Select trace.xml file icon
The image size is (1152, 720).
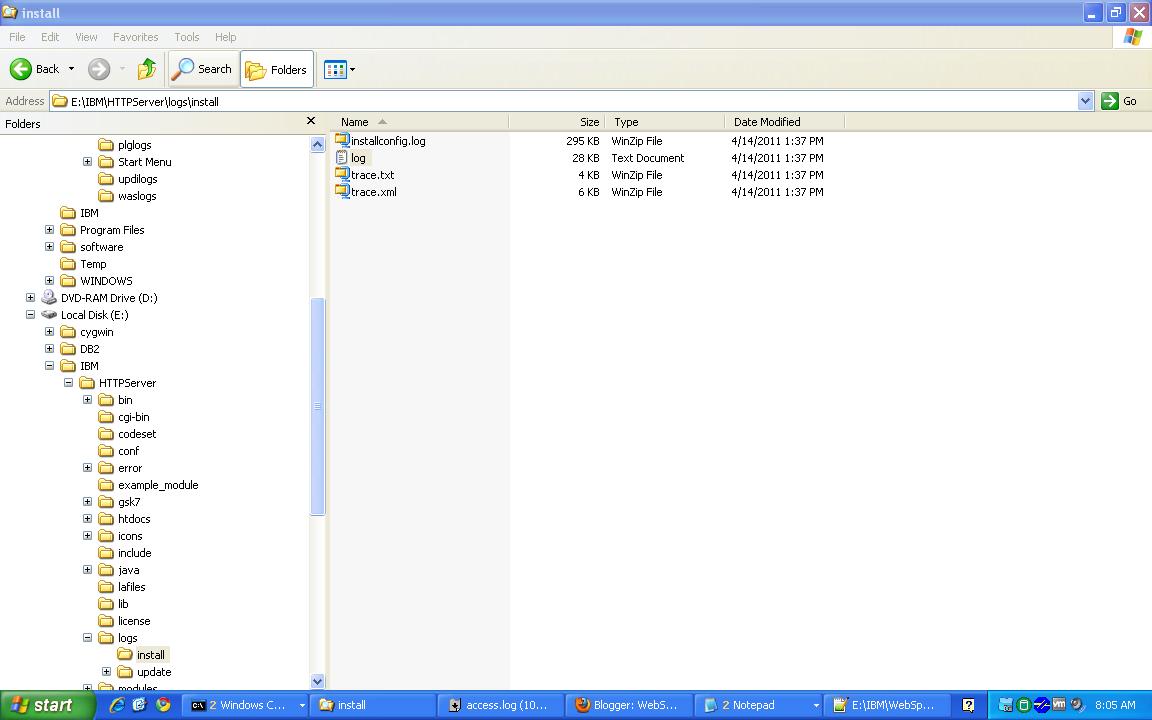[342, 192]
